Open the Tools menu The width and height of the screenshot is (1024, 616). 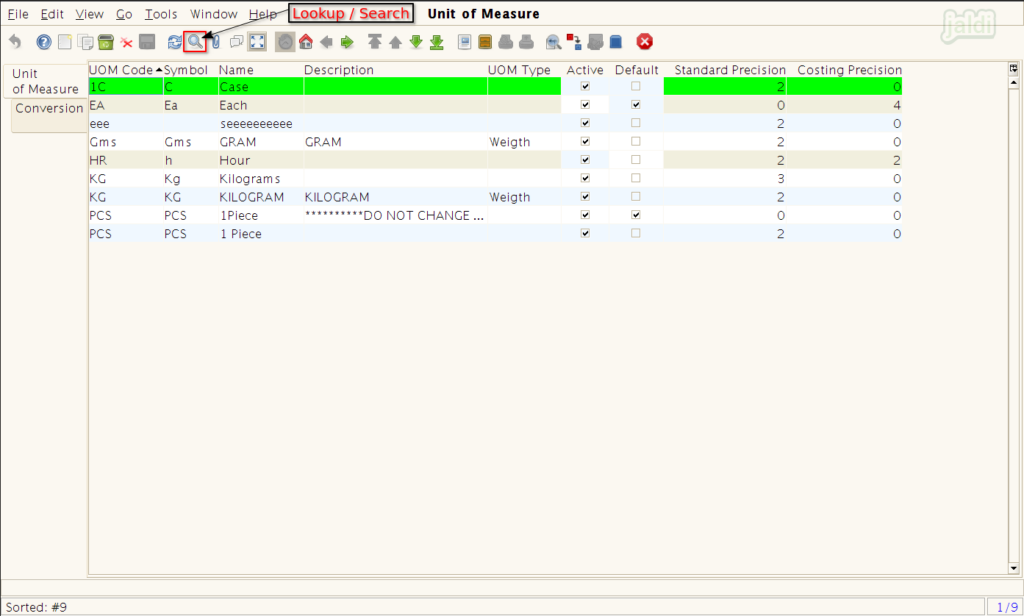pyautogui.click(x=161, y=14)
